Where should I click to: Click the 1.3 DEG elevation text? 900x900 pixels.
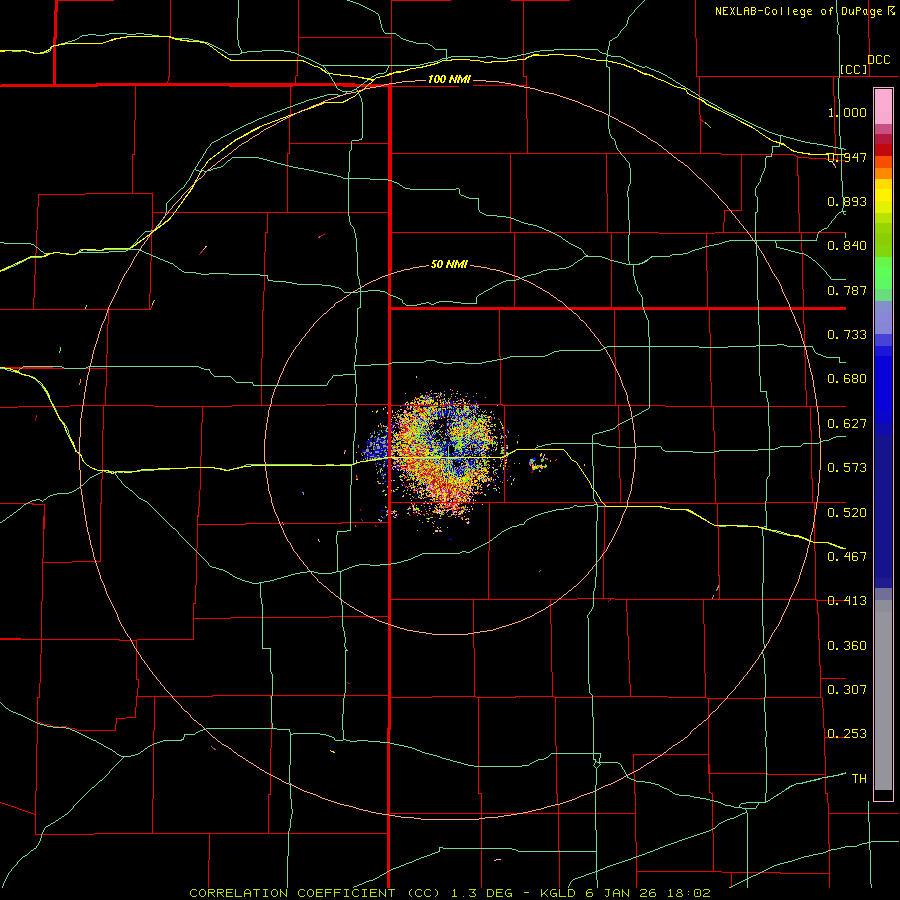tap(482, 893)
